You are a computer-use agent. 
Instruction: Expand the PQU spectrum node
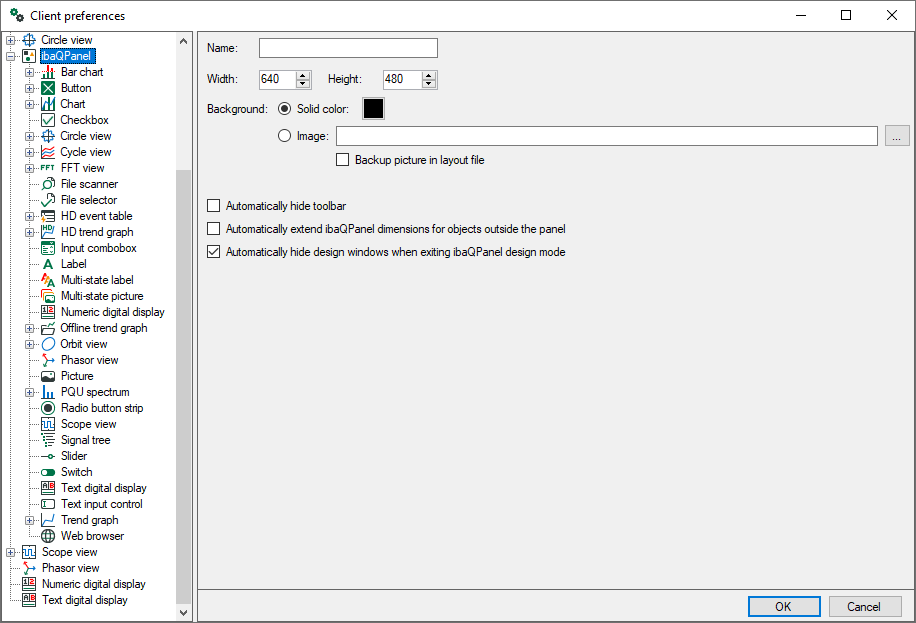click(29, 392)
